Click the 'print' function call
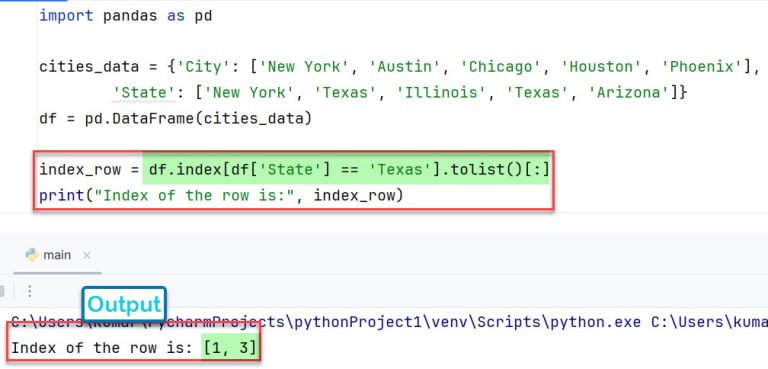 [62, 196]
